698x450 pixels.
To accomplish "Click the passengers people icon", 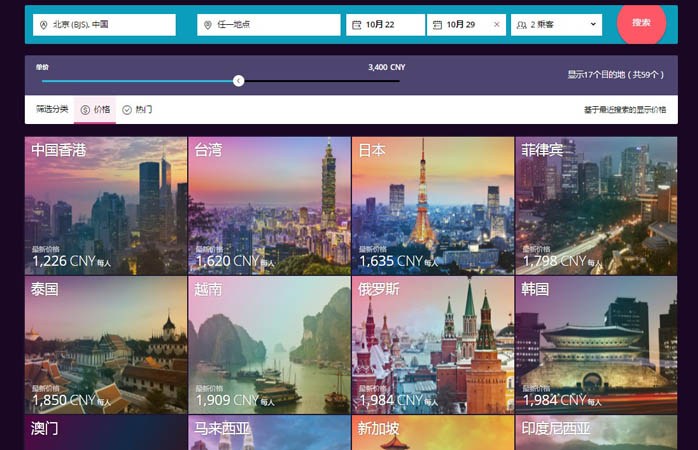I will (x=521, y=25).
